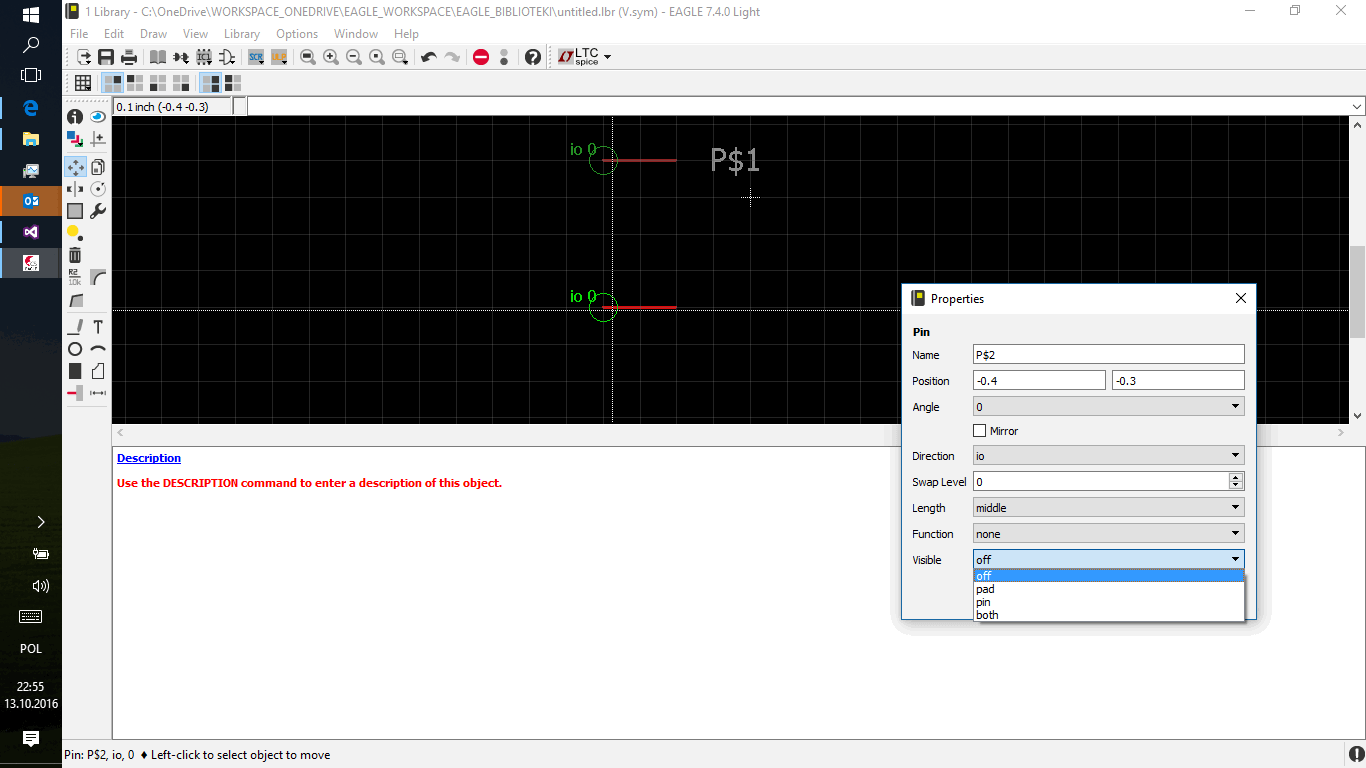This screenshot has height=768, width=1366.
Task: Select the Delete trash can tool
Action: pos(75,255)
